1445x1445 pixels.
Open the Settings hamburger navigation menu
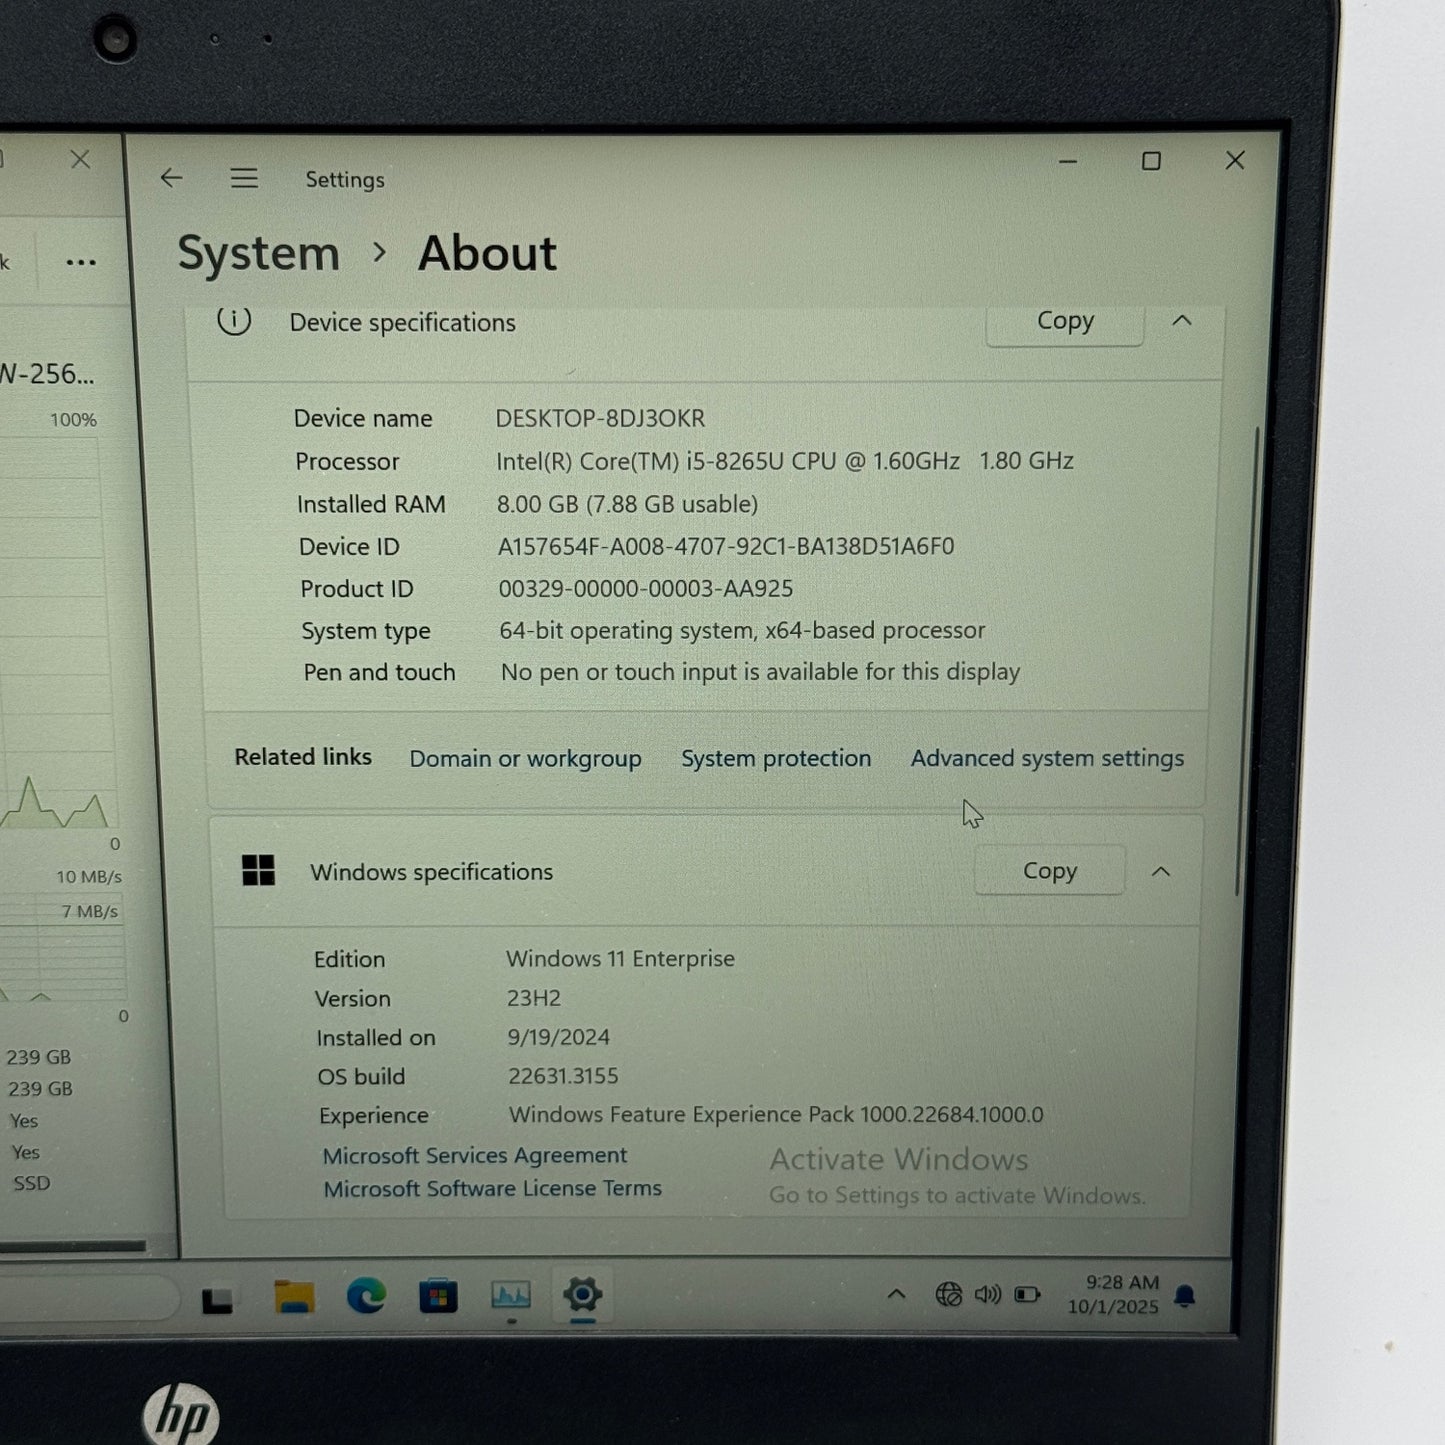[x=244, y=179]
